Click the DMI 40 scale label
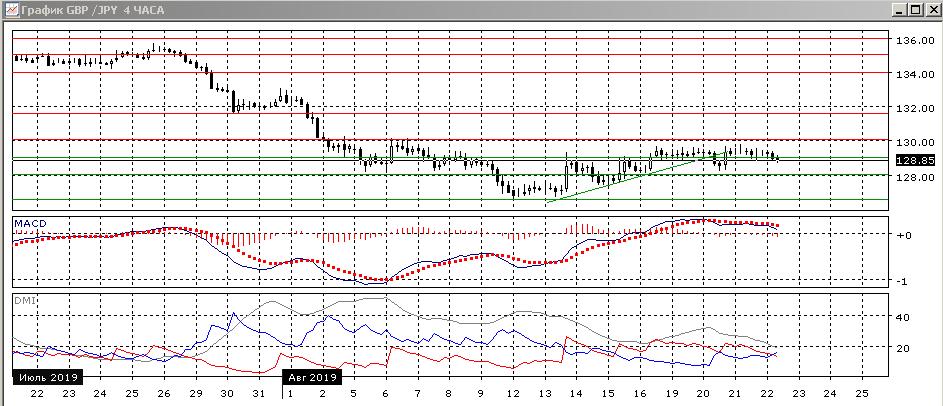The height and width of the screenshot is (406, 943). [903, 317]
